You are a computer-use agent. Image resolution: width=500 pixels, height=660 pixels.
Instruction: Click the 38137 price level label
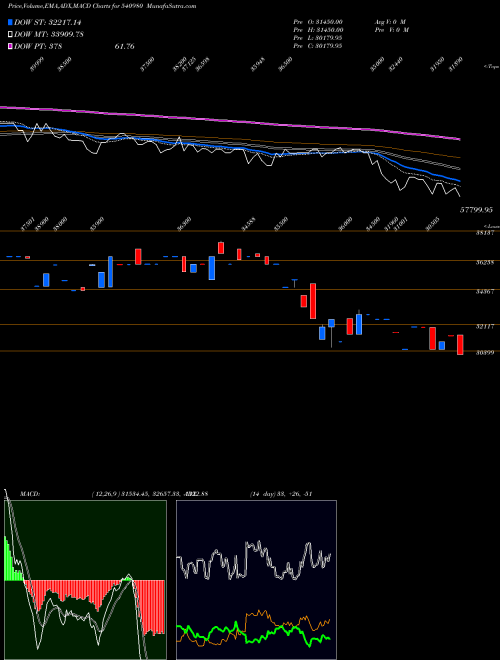point(487,233)
